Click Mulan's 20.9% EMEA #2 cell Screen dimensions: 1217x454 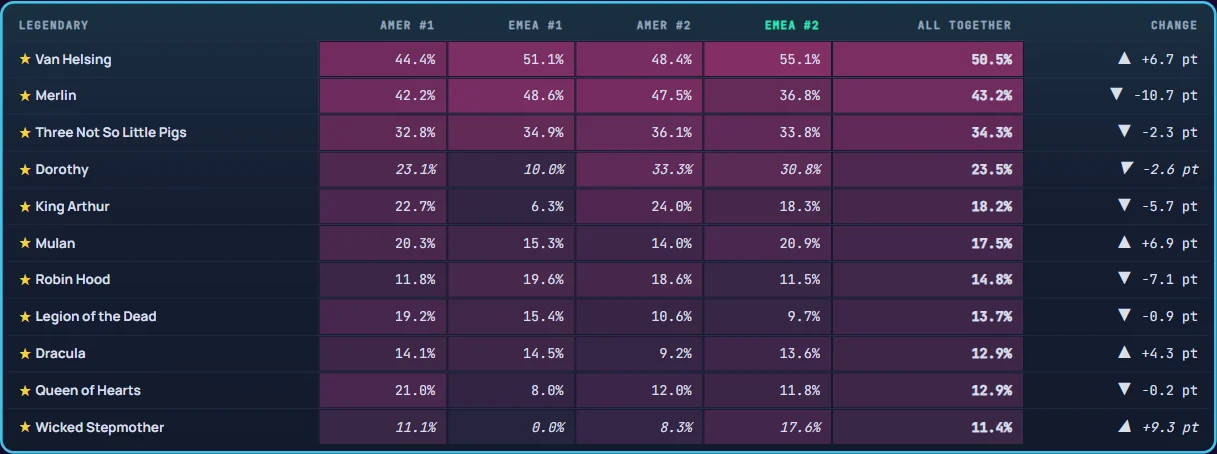point(767,243)
